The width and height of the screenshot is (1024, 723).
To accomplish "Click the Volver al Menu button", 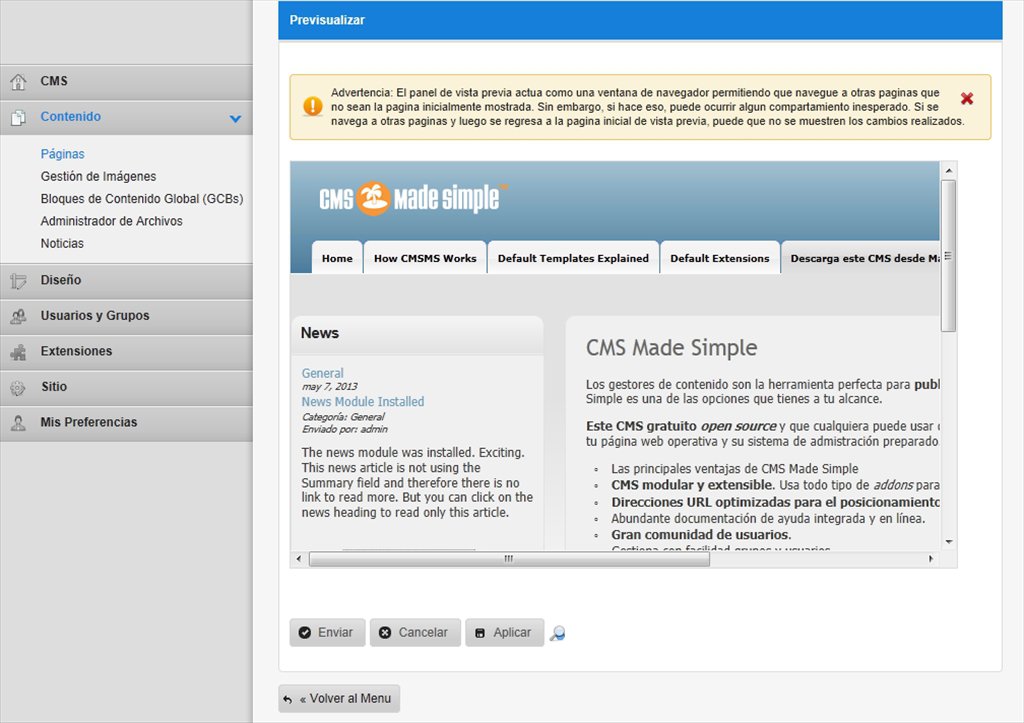I will point(339,699).
